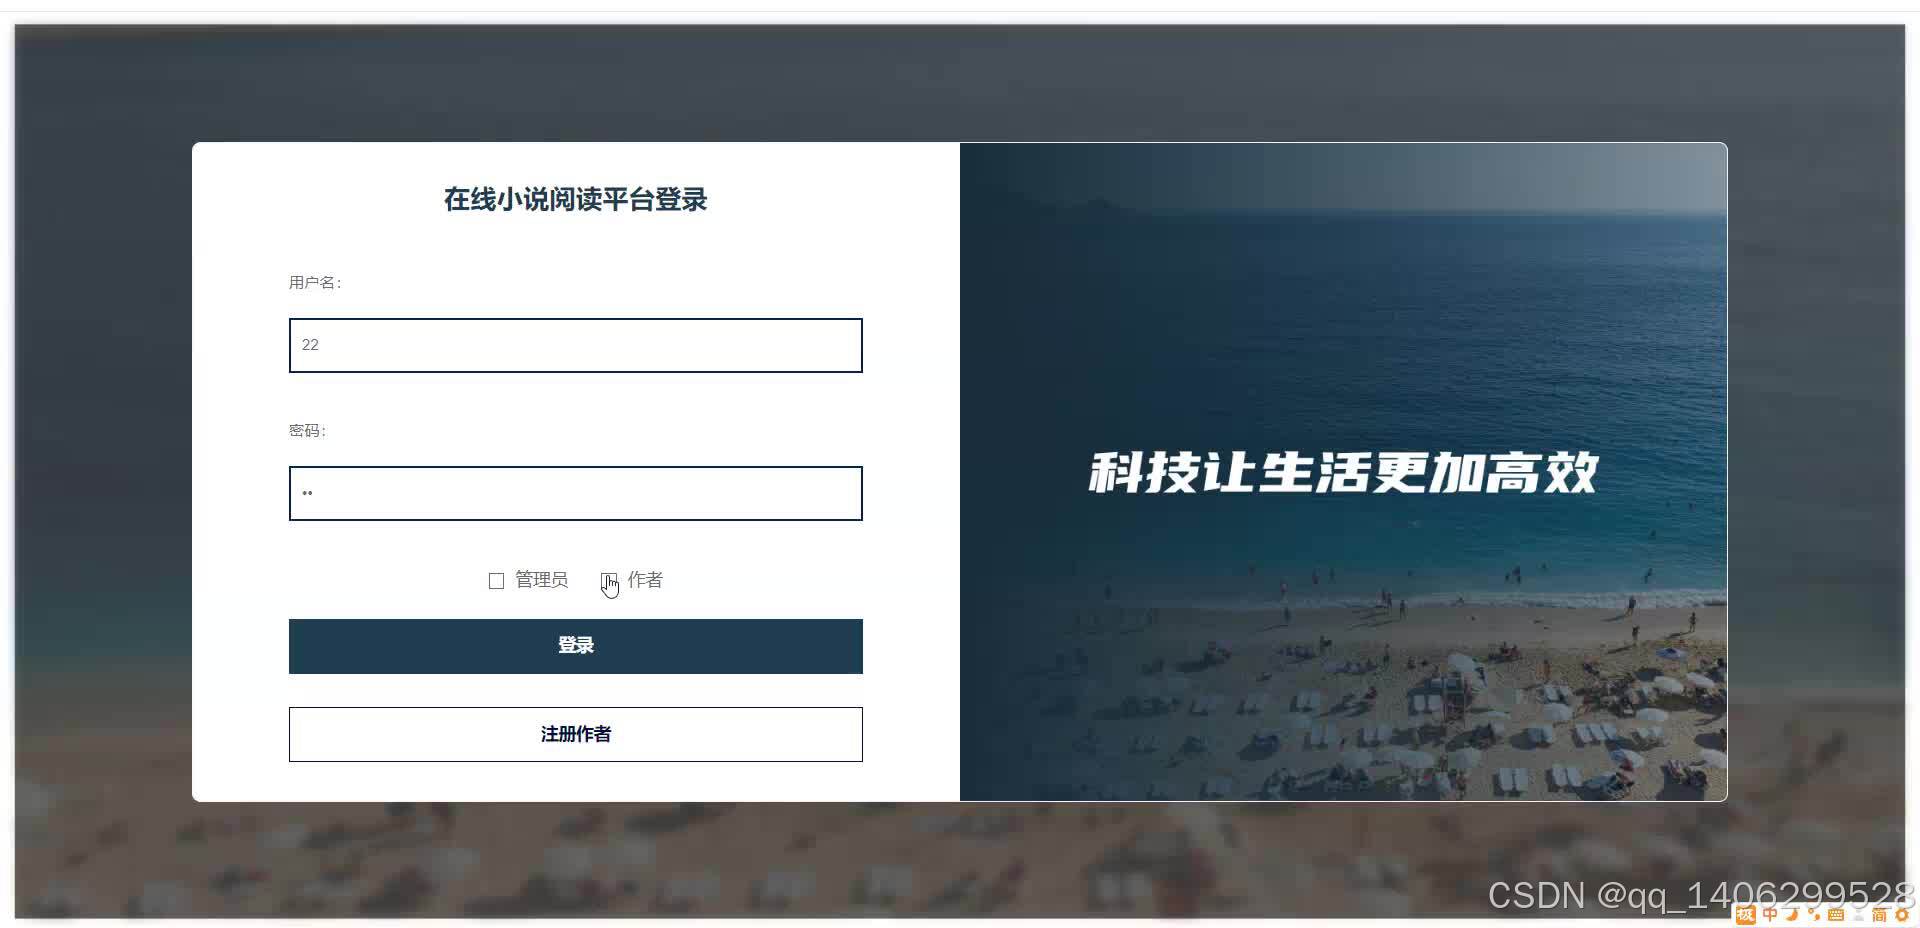Click the 科技让生活更加高效 slogan text
This screenshot has width=1920, height=928.
pyautogui.click(x=1343, y=473)
